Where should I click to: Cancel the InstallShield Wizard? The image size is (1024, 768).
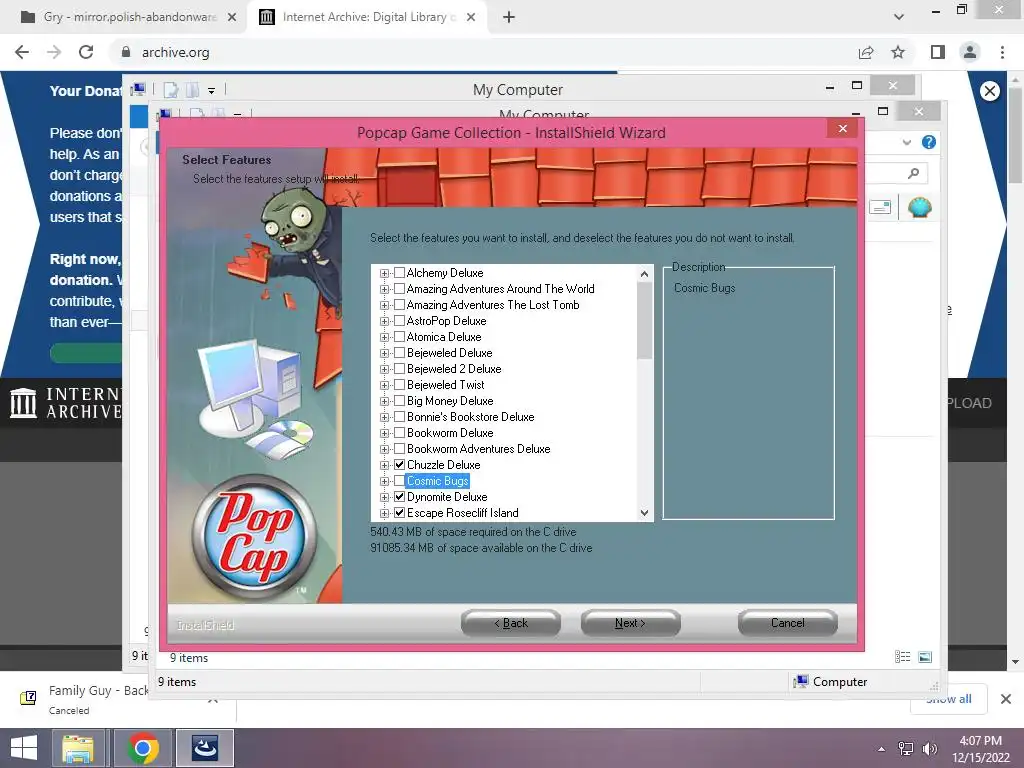point(788,623)
